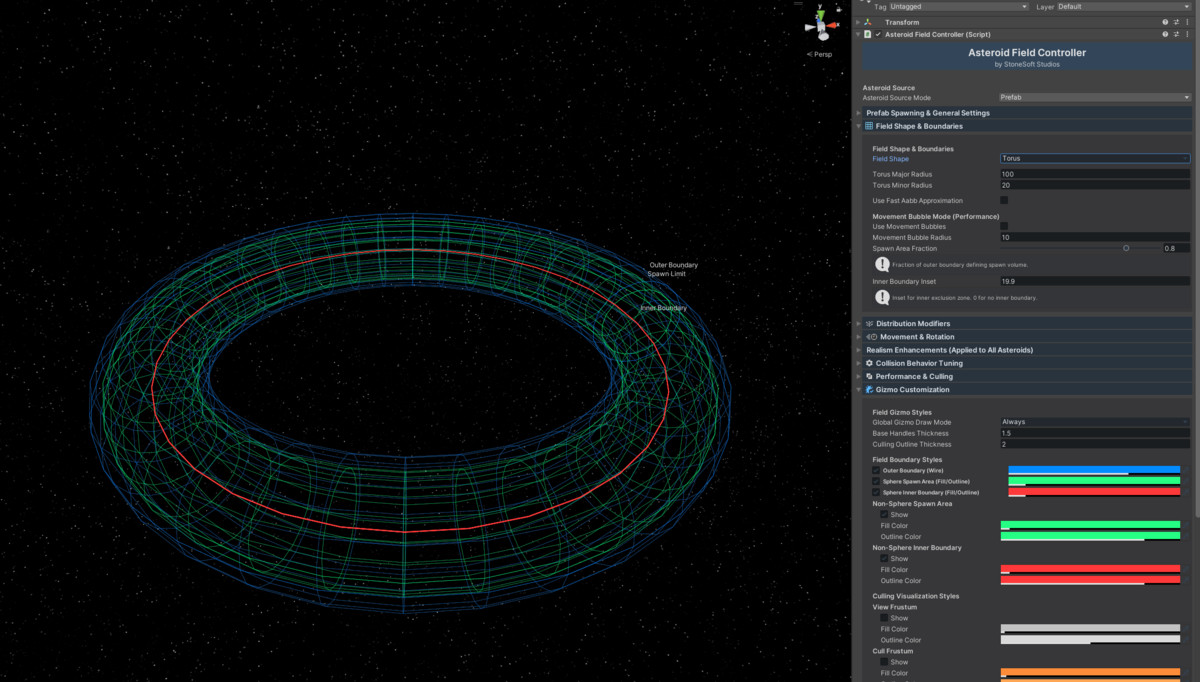
Task: Click Culling Outline Thickness field
Action: 1095,444
